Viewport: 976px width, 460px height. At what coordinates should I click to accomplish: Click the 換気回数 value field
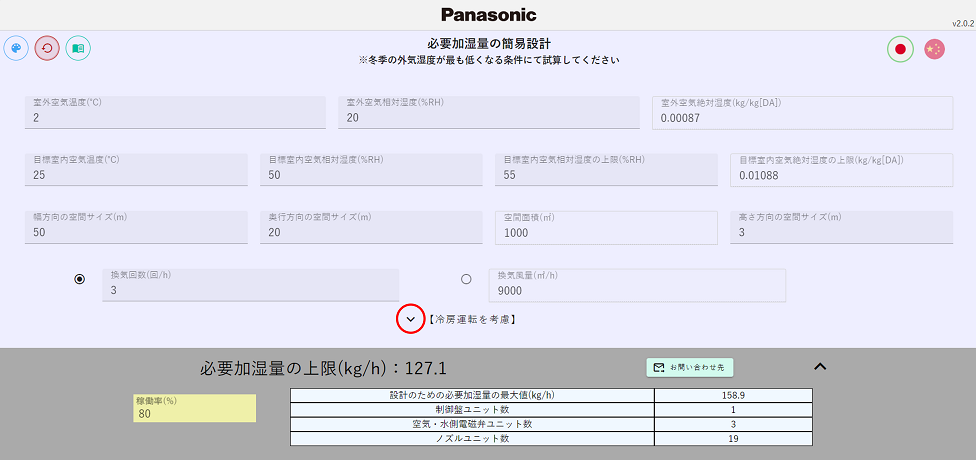coord(250,290)
